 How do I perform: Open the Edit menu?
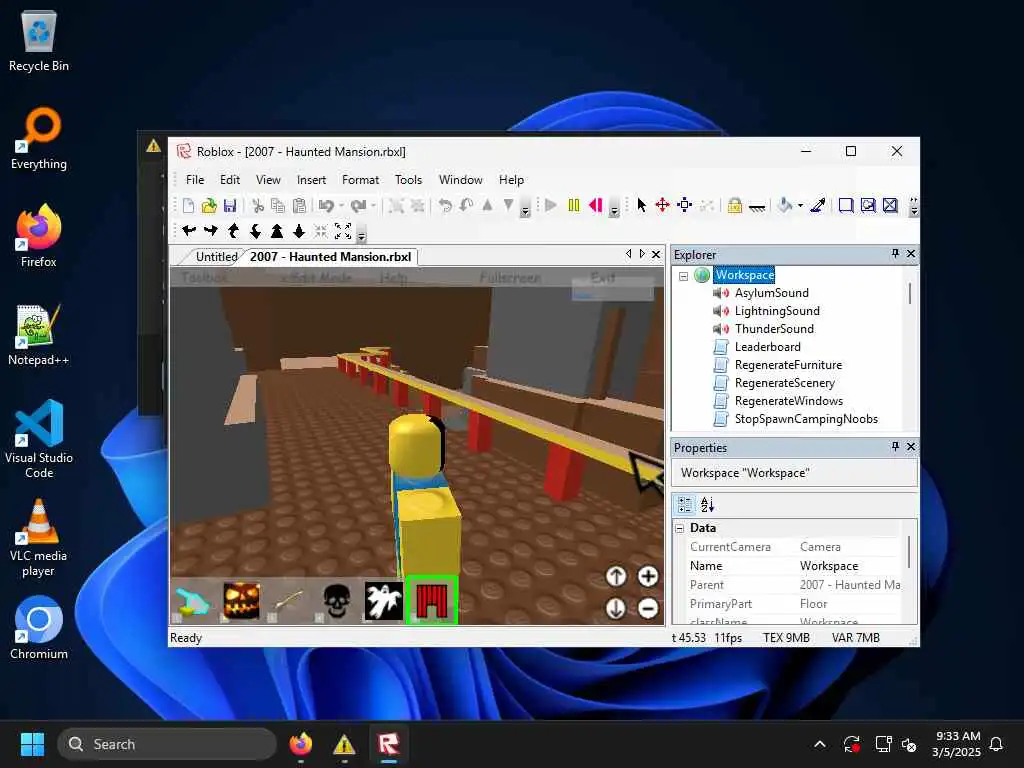pos(230,180)
